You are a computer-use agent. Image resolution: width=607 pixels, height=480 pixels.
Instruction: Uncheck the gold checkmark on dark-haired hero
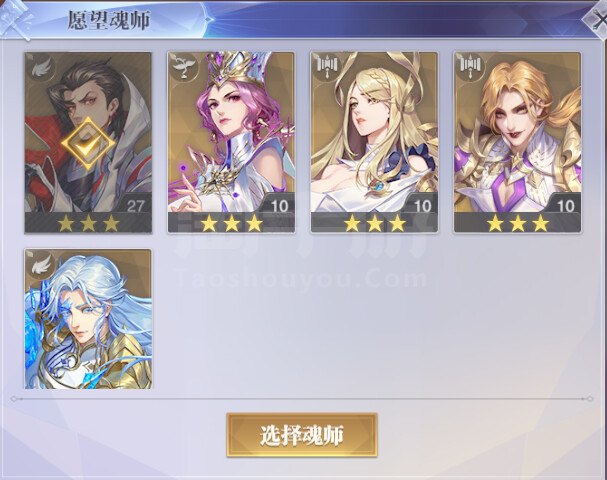click(88, 143)
